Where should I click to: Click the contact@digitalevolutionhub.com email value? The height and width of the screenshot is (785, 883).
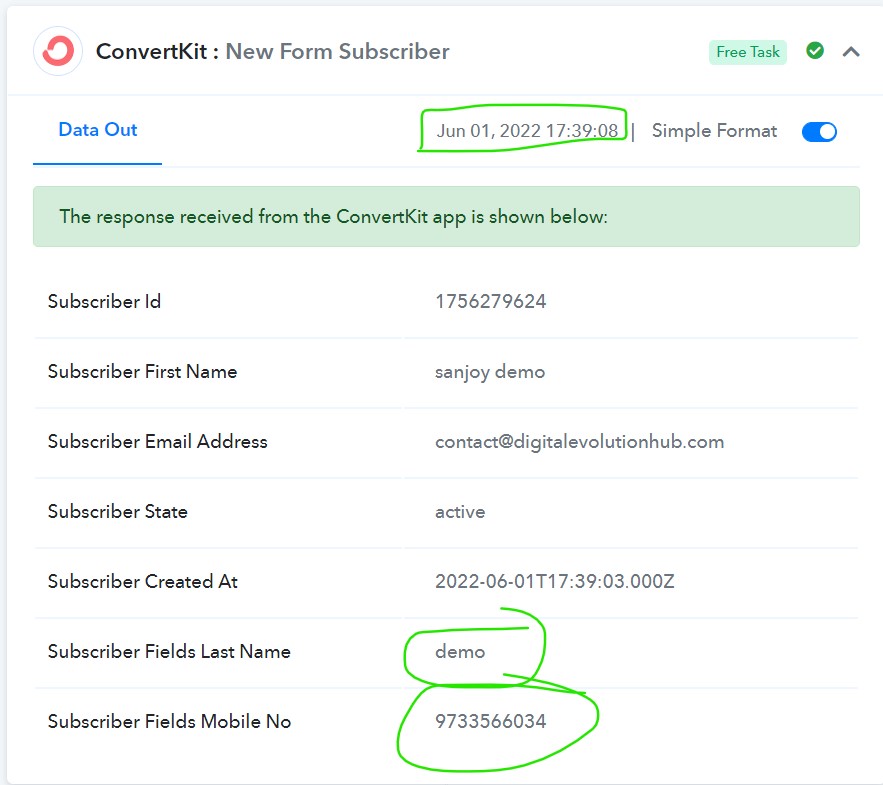(579, 441)
